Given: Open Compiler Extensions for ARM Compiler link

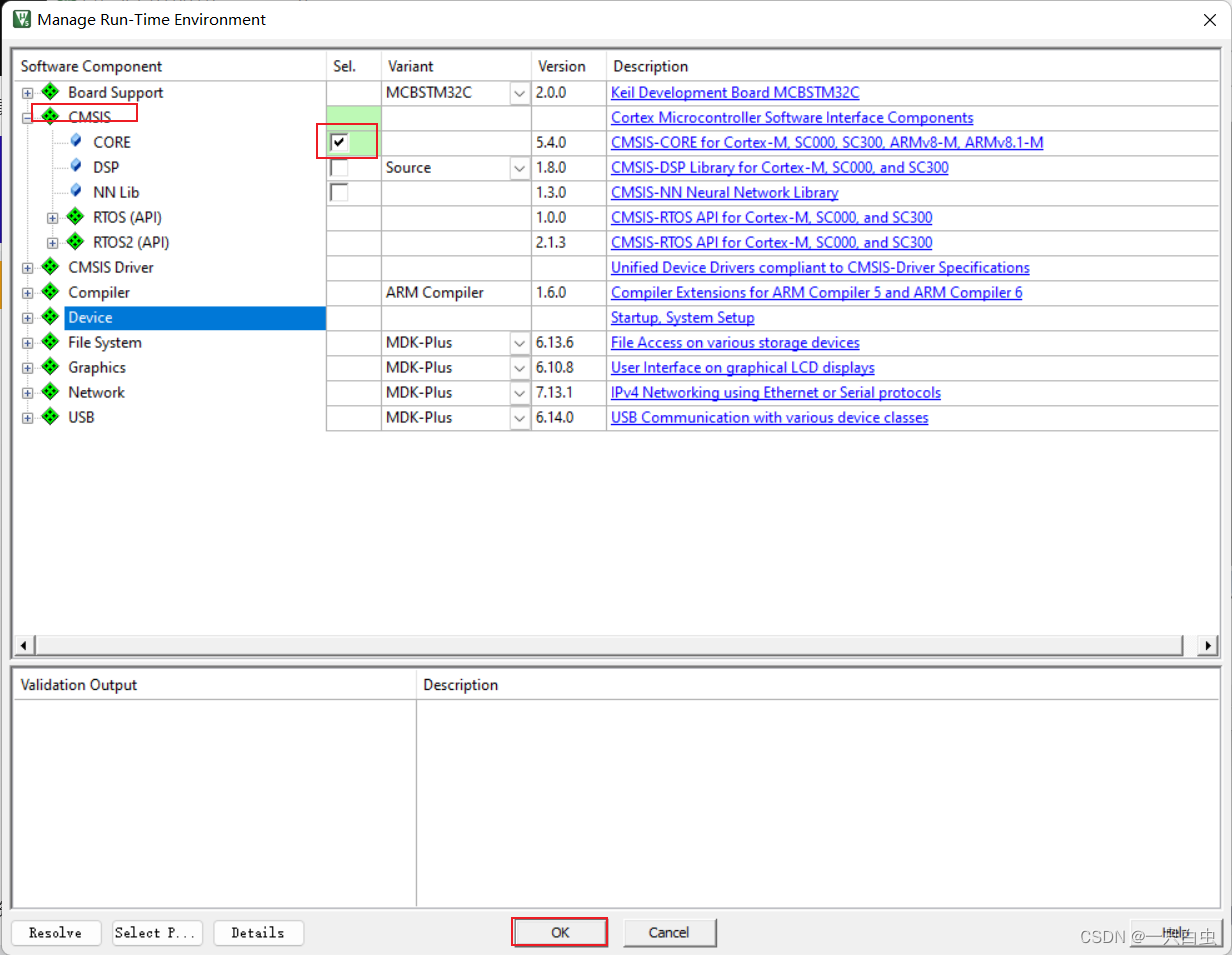Looking at the screenshot, I should click(816, 292).
